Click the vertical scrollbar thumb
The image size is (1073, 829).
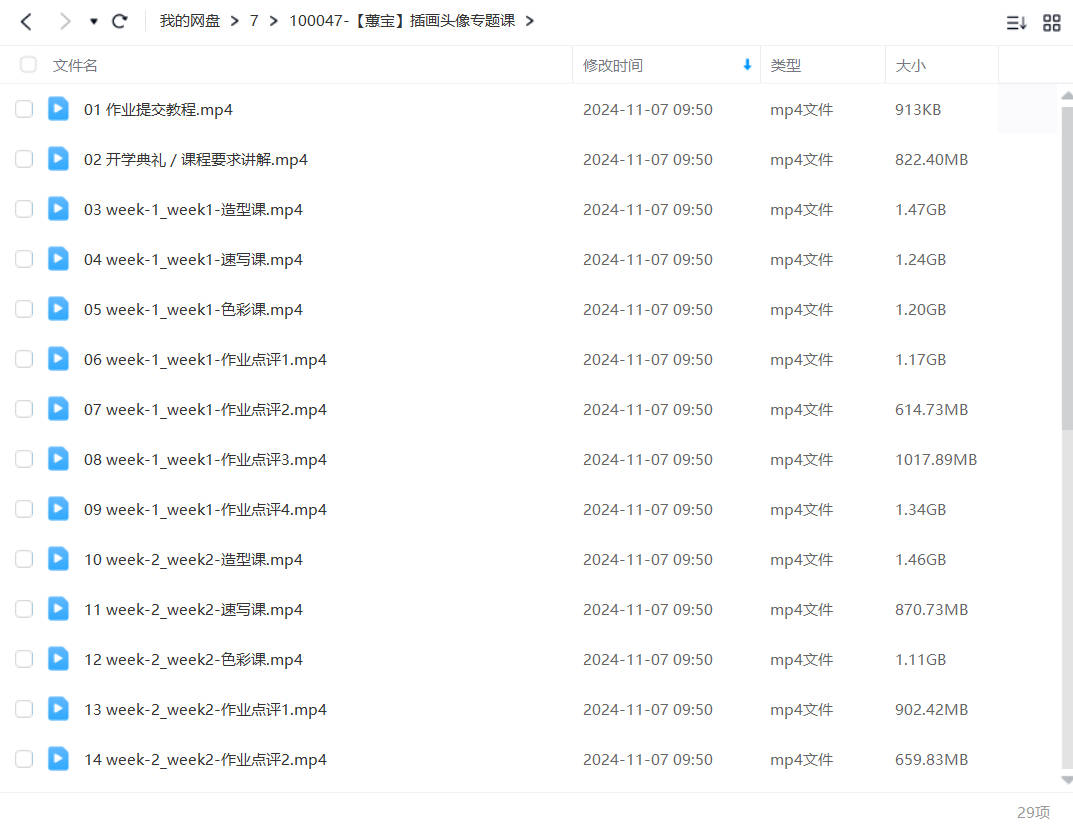pyautogui.click(x=1067, y=267)
